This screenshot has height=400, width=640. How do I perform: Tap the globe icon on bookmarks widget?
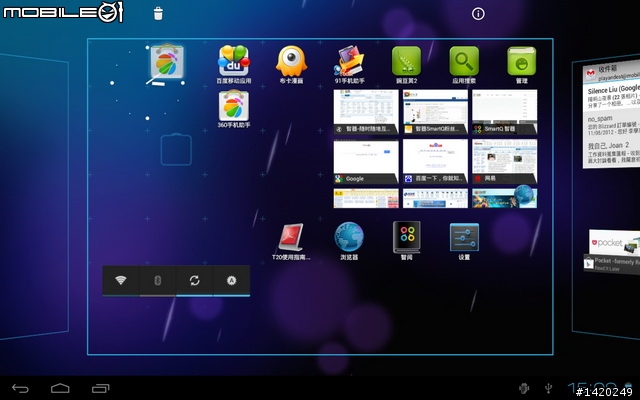(524, 195)
